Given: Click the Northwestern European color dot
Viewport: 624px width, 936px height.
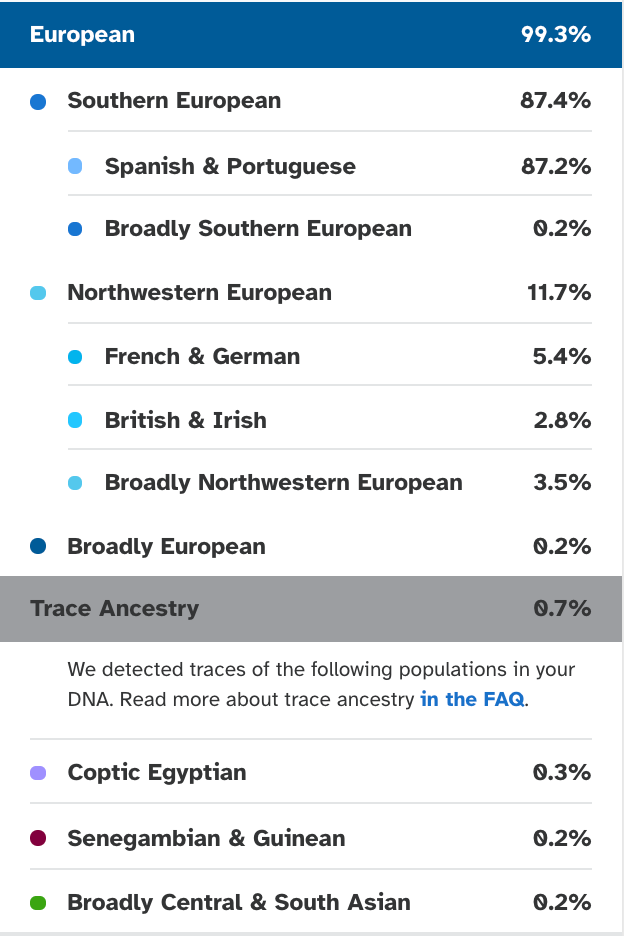Looking at the screenshot, I should coord(38,293).
